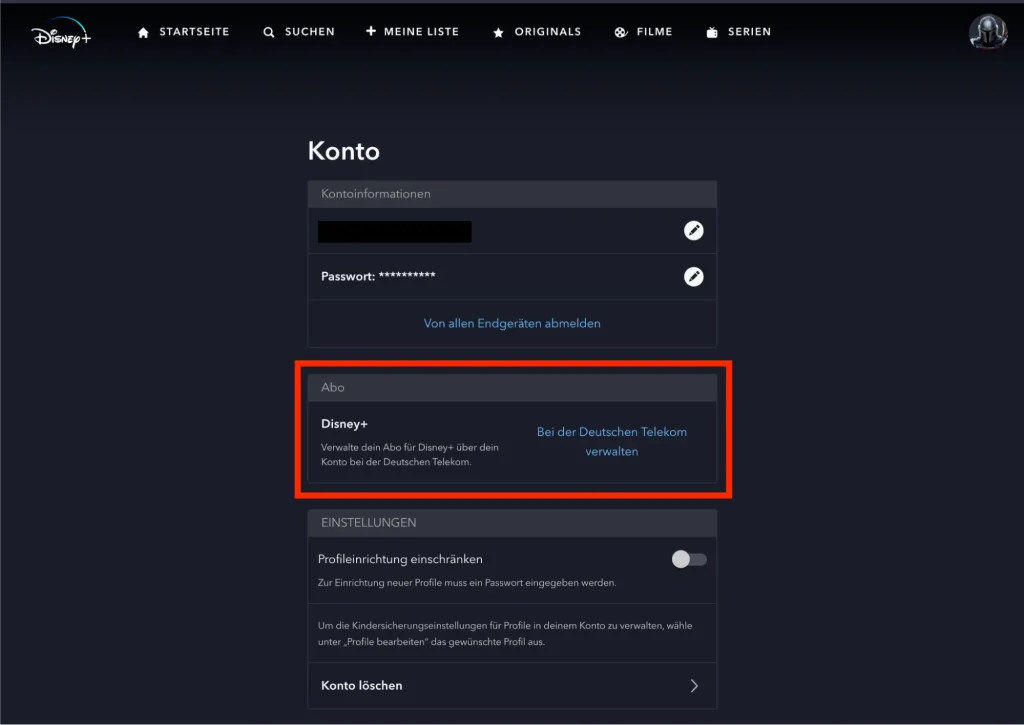The height and width of the screenshot is (725, 1024).
Task: Click the house icon beside Startseite
Action: (x=143, y=32)
